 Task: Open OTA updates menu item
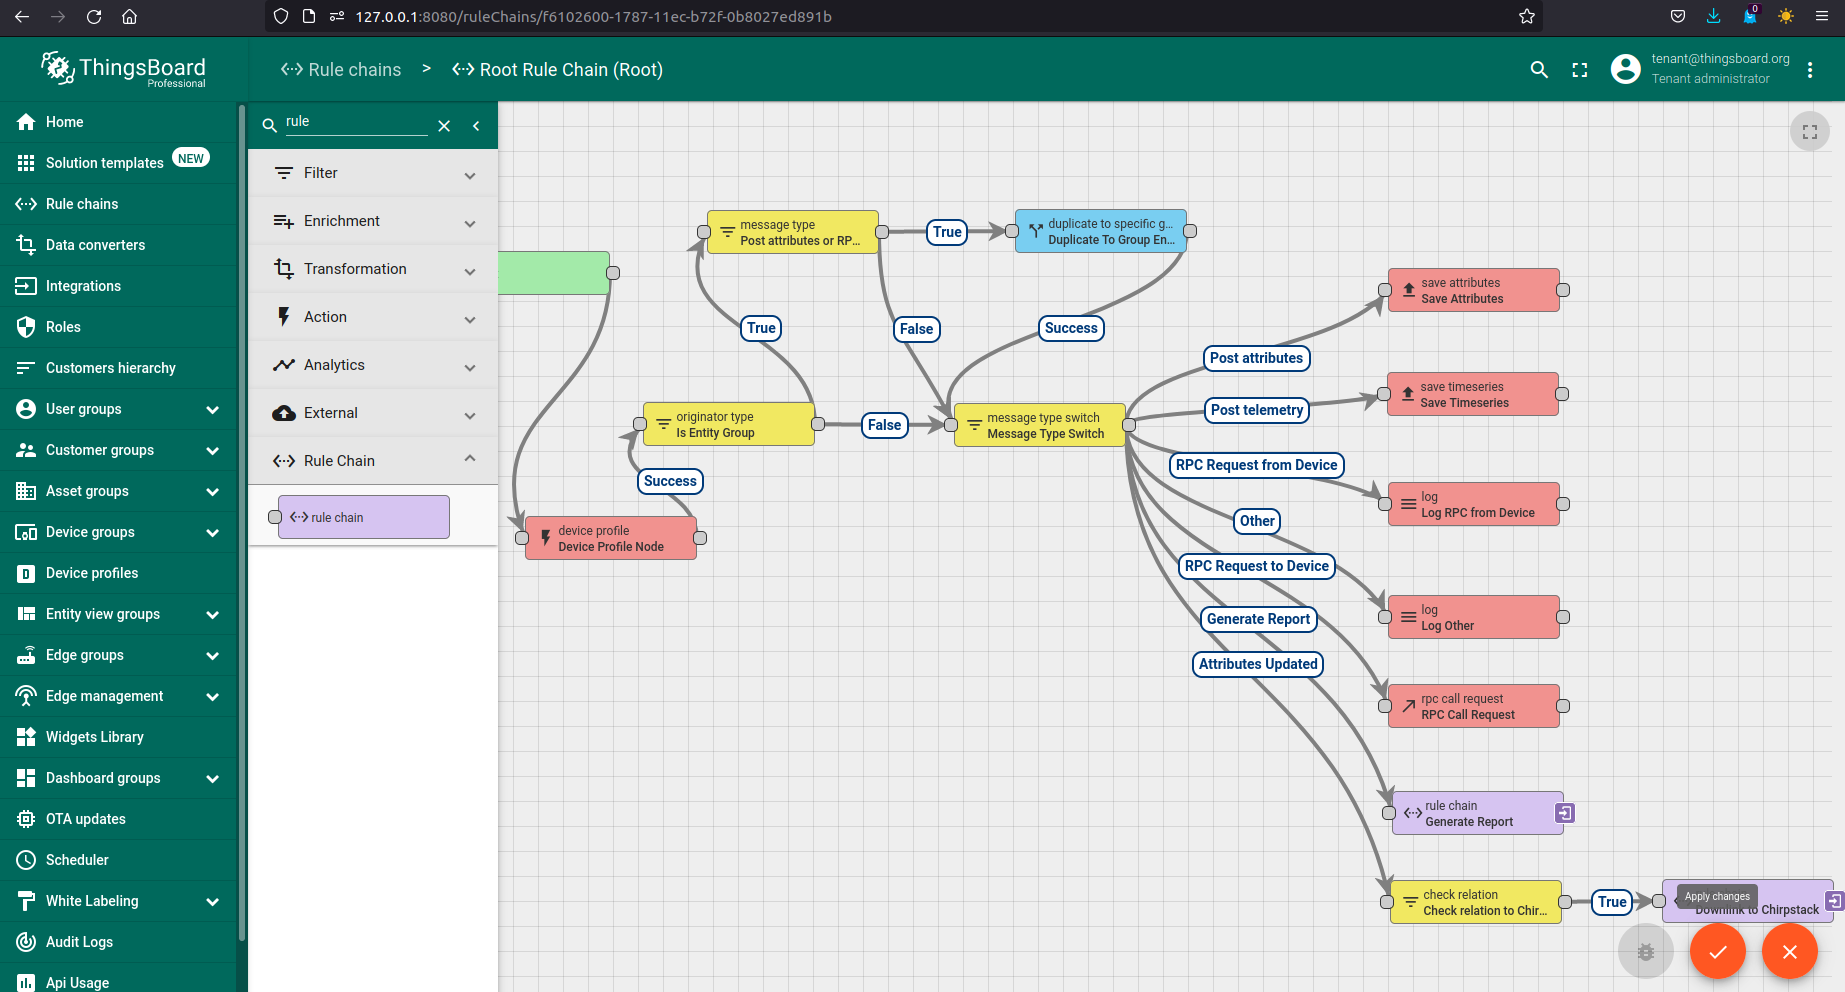[119, 819]
